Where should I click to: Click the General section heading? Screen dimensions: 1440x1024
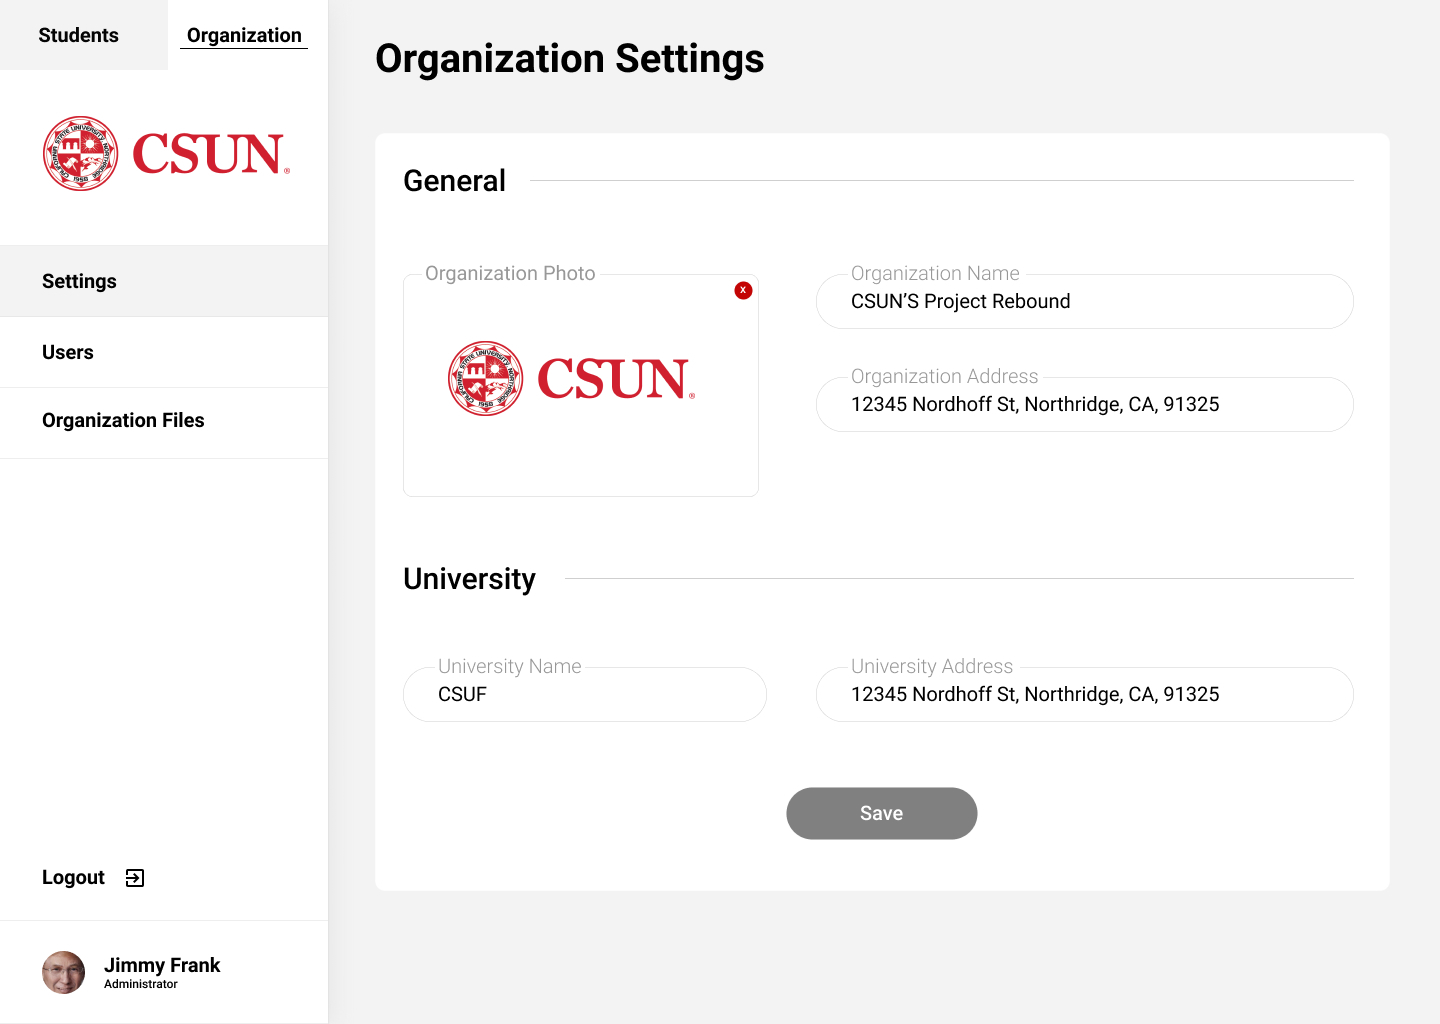pos(455,181)
